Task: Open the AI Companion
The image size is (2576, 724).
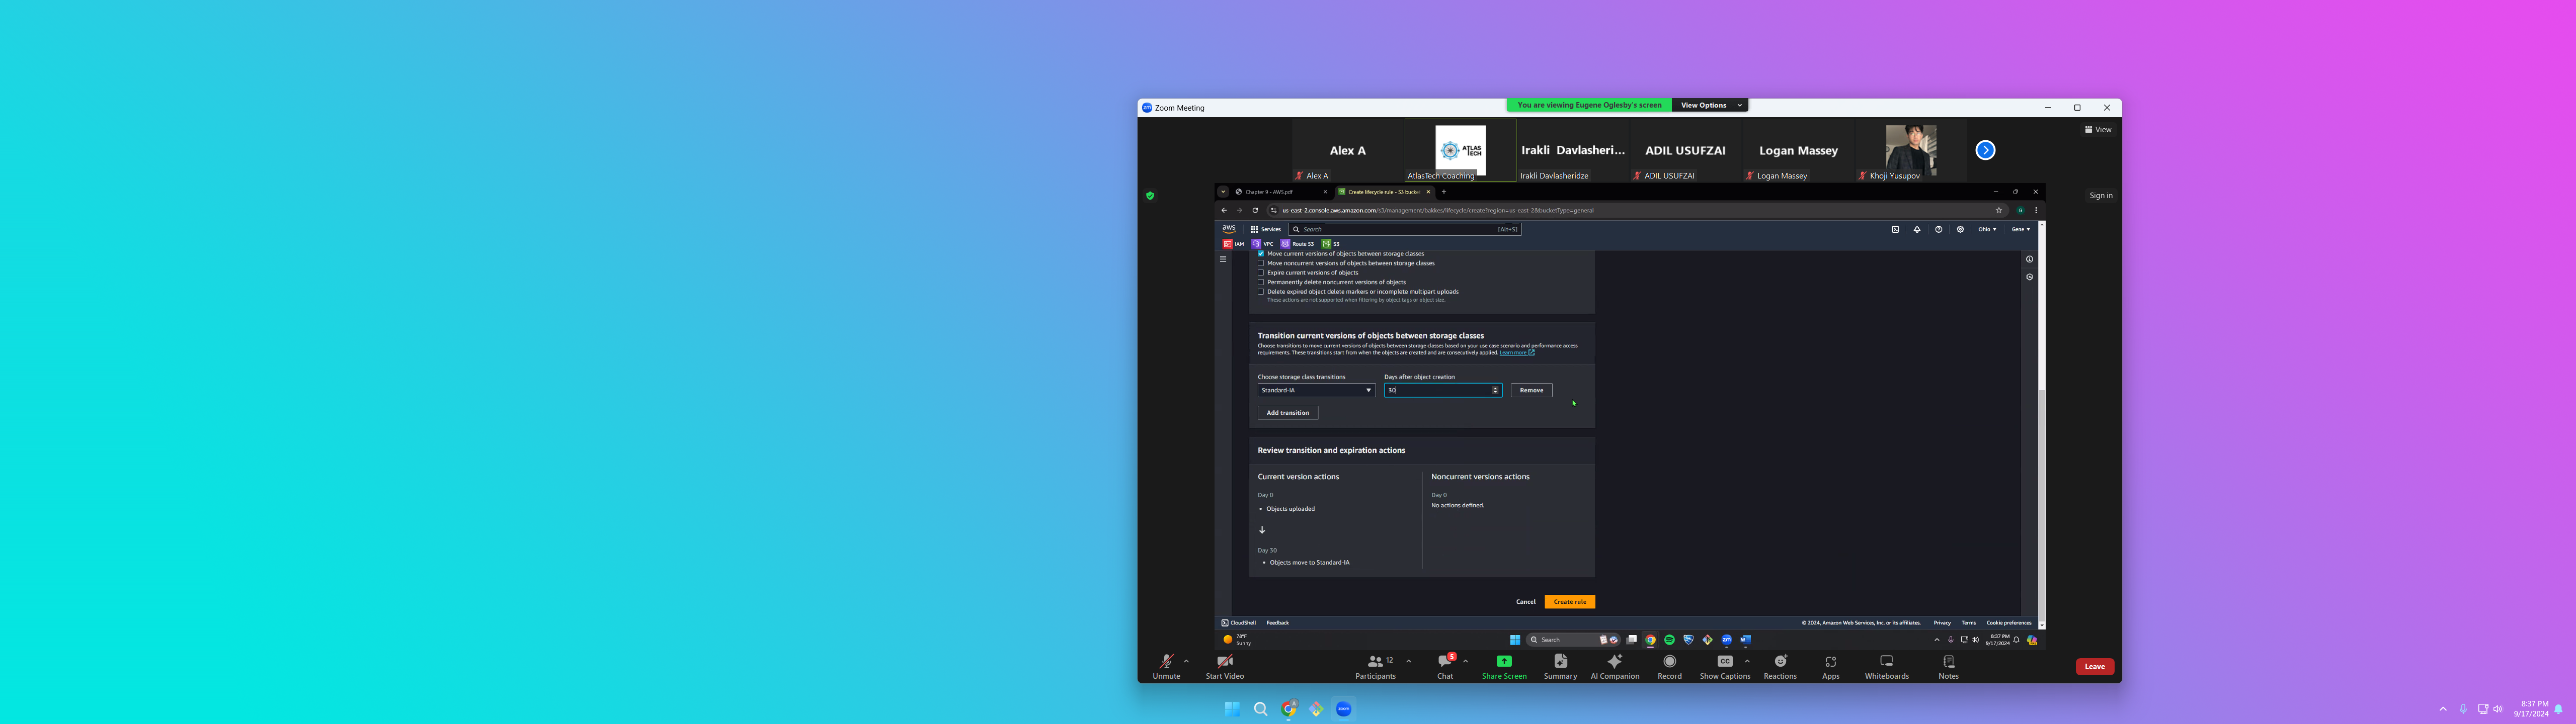Action: 1614,662
